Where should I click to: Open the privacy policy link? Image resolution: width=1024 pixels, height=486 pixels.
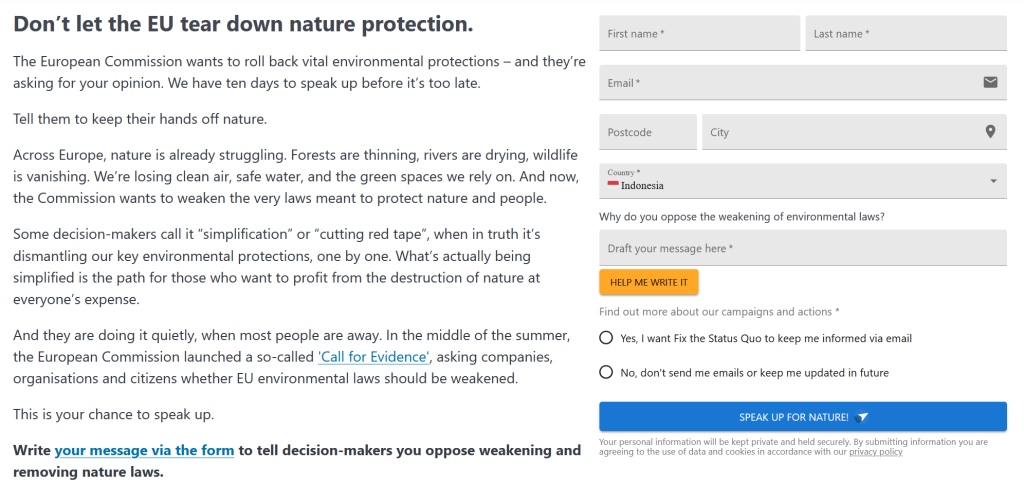[875, 452]
